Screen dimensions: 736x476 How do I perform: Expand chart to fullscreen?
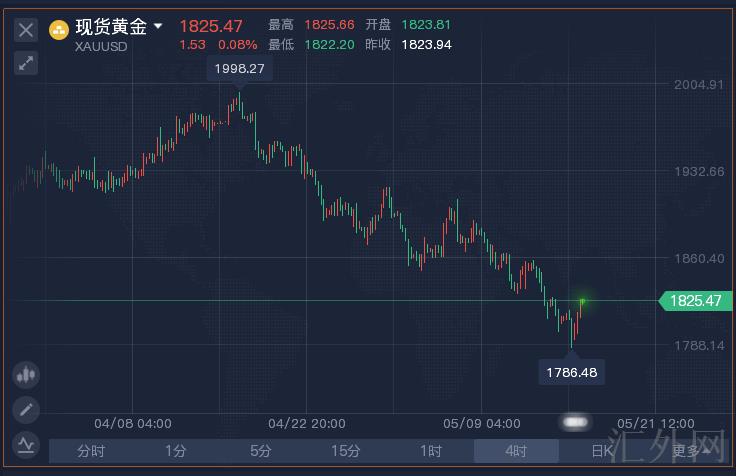(26, 63)
